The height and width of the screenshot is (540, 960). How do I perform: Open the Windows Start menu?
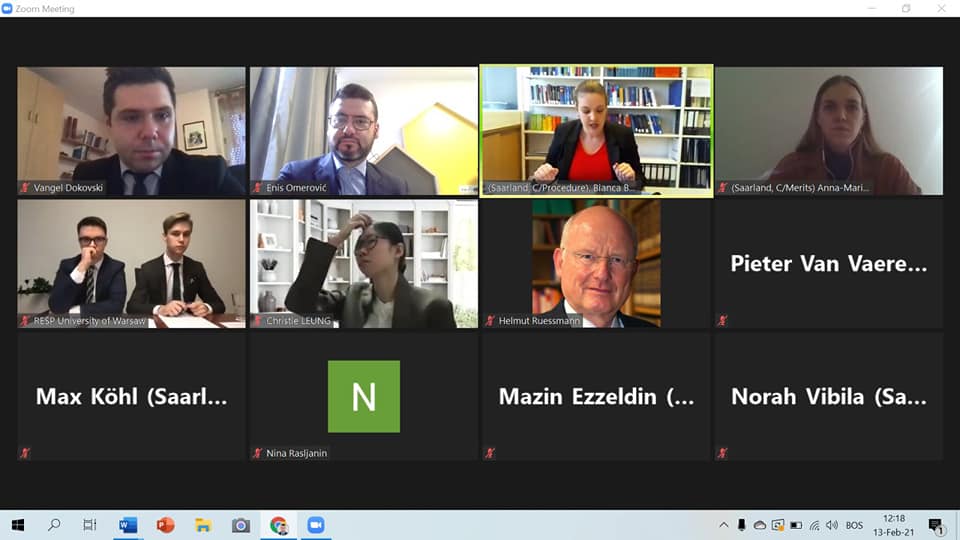pos(18,525)
